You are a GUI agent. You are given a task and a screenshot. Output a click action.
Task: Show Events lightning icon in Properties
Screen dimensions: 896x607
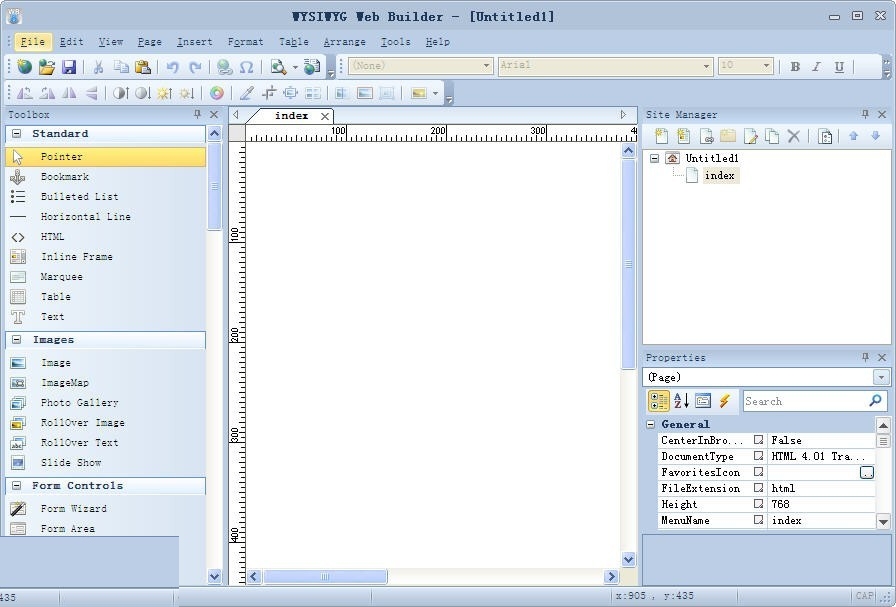pyautogui.click(x=725, y=401)
